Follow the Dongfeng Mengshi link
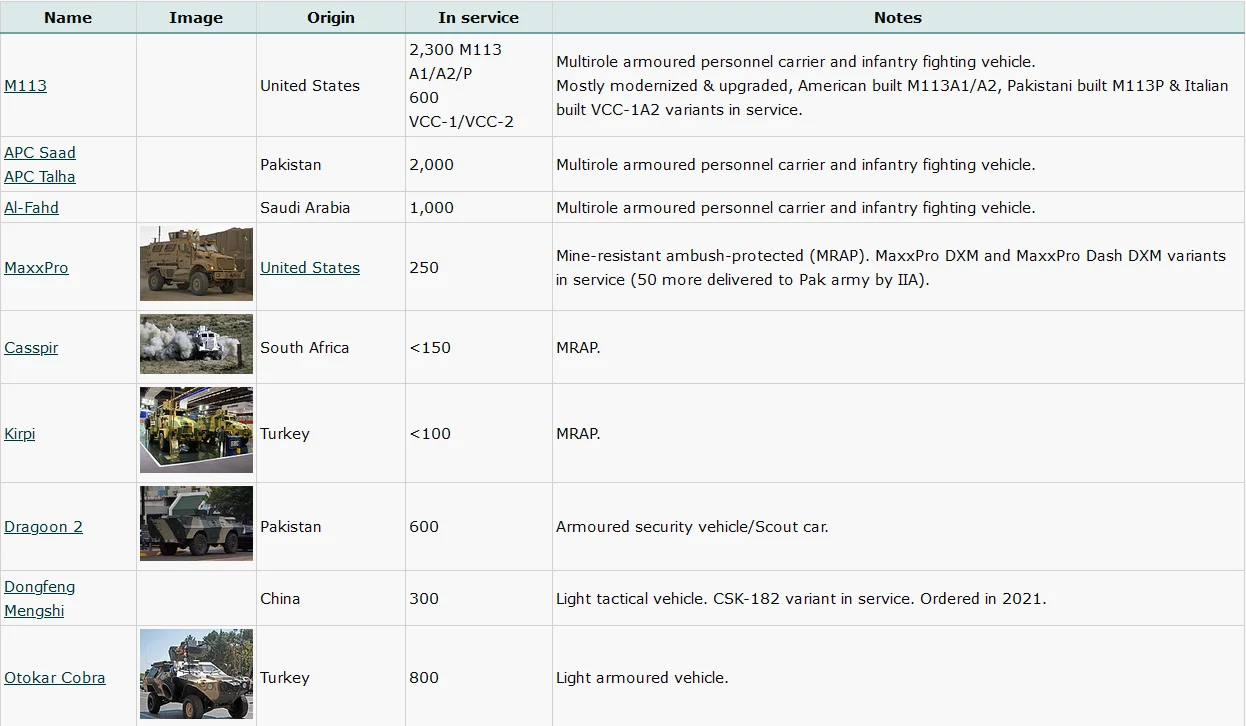Image resolution: width=1246 pixels, height=726 pixels. 40,599
